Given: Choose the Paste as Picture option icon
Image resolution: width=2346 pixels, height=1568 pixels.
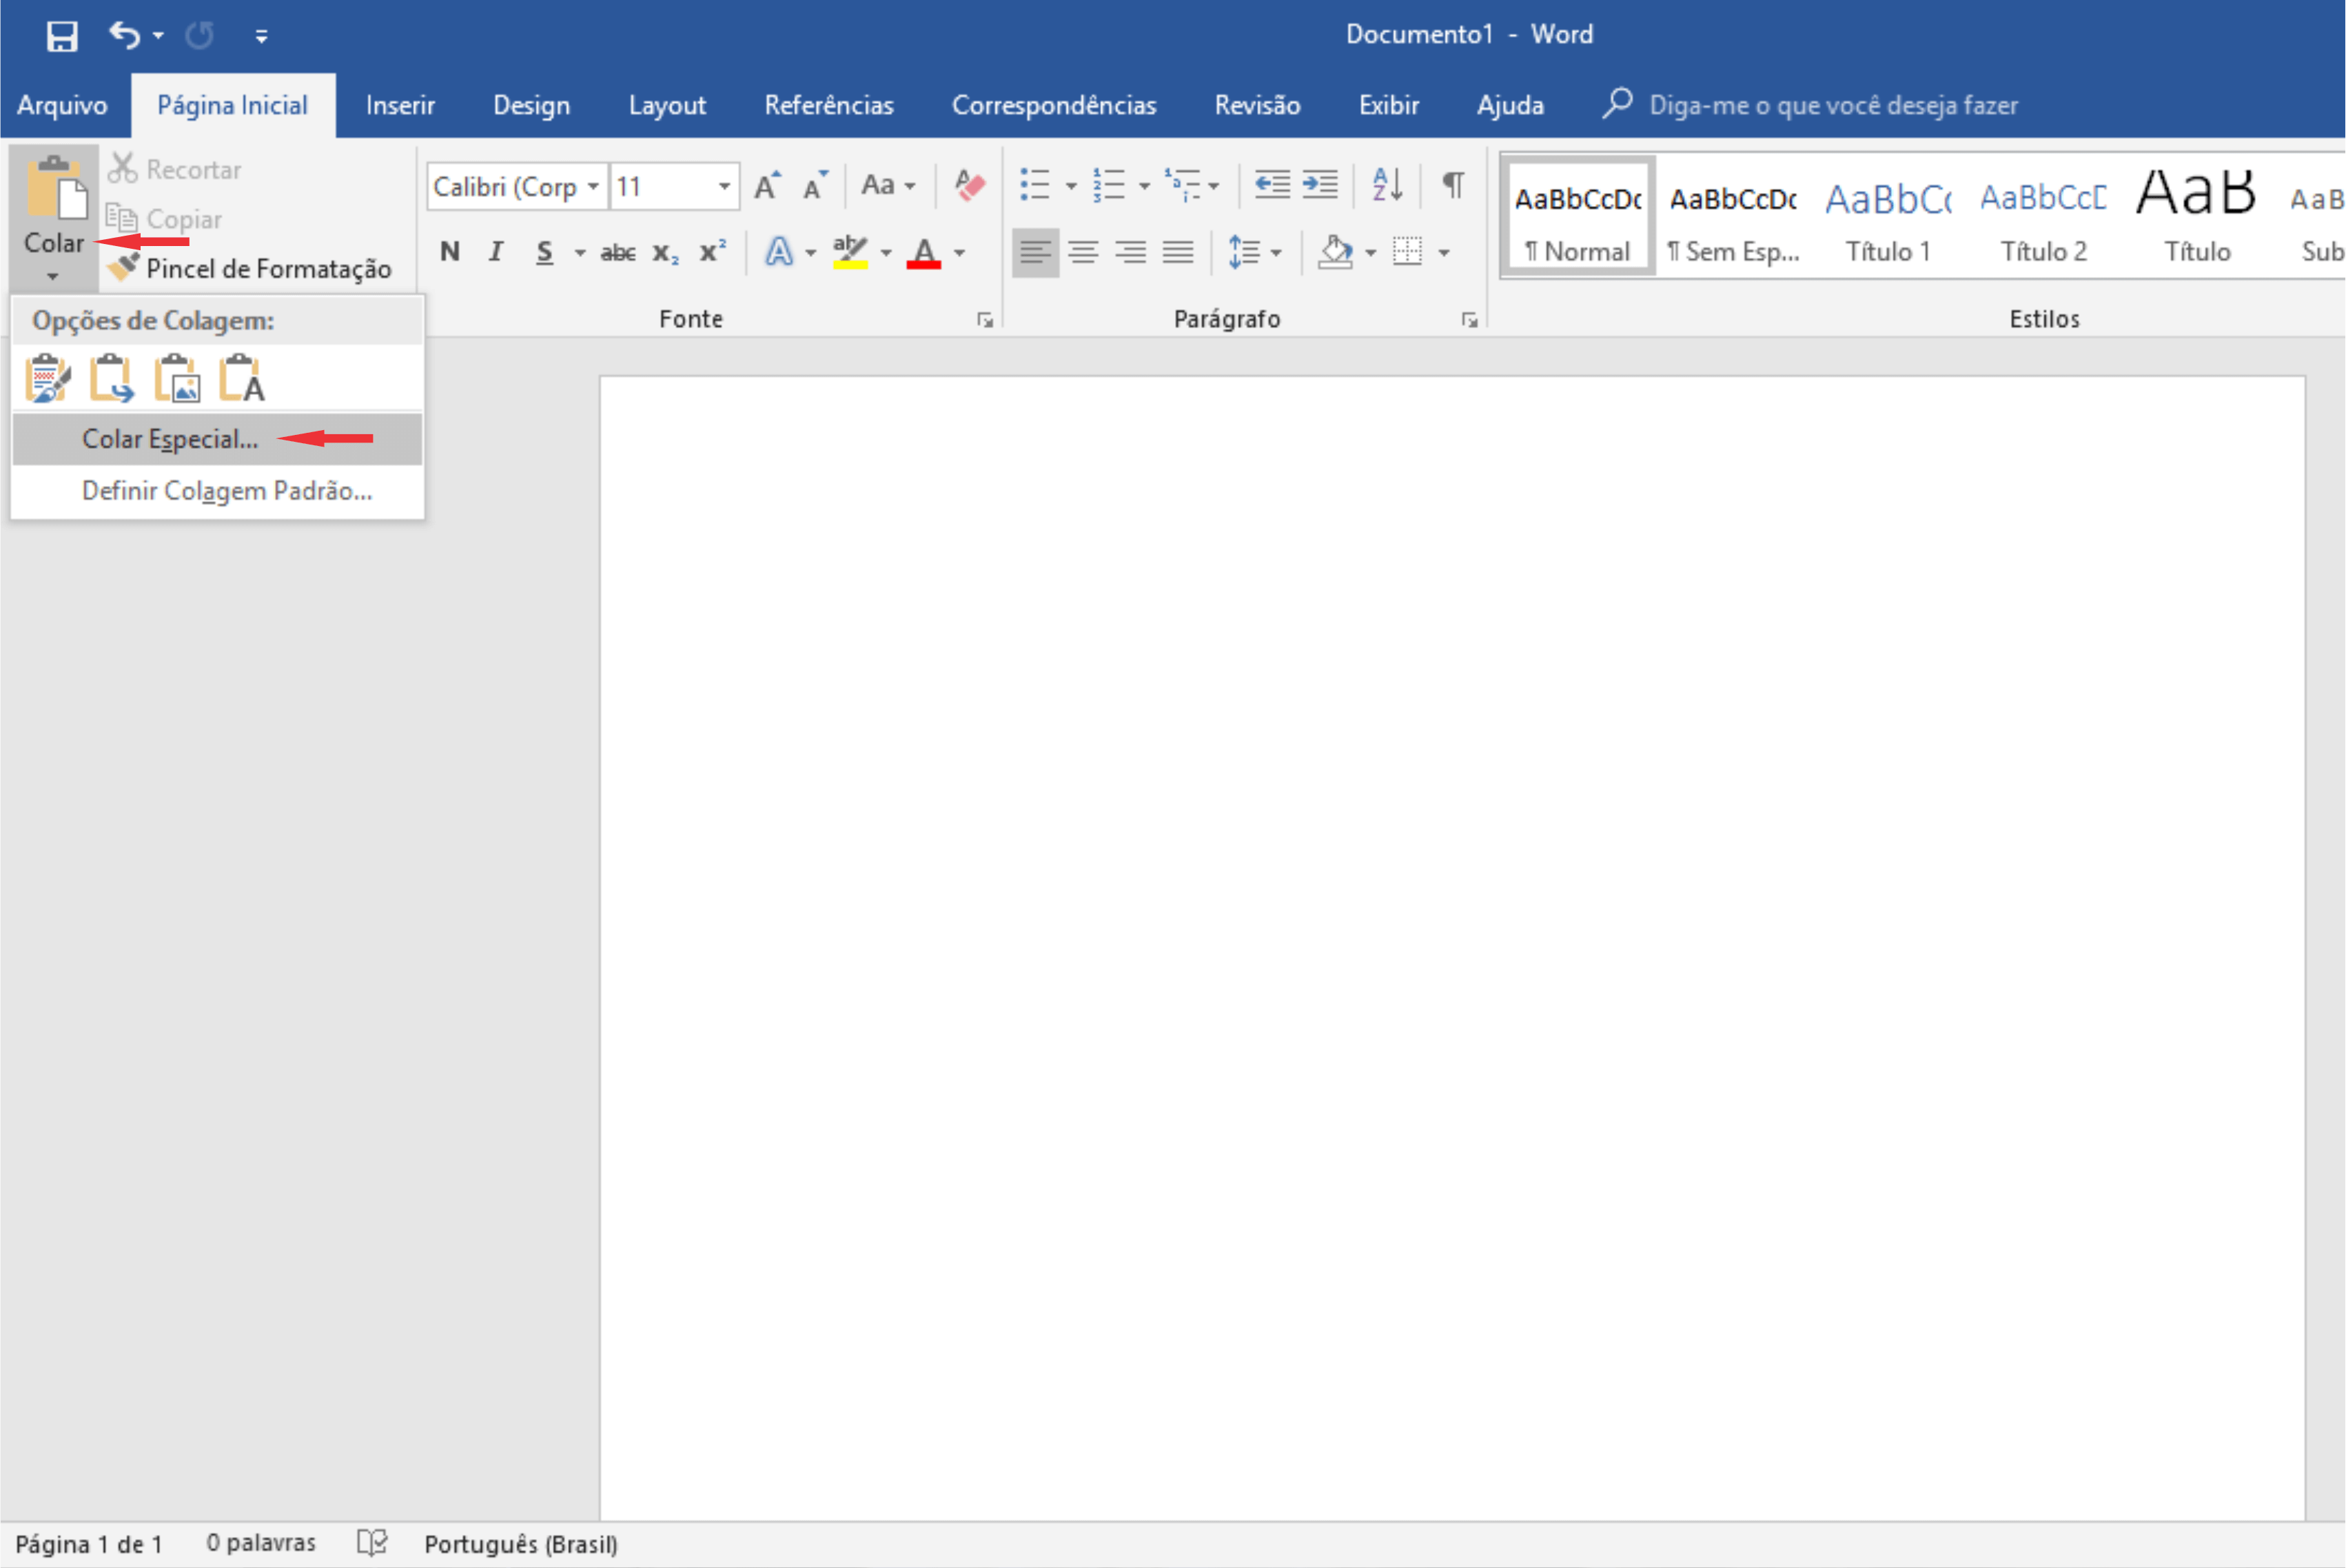Looking at the screenshot, I should pyautogui.click(x=177, y=379).
